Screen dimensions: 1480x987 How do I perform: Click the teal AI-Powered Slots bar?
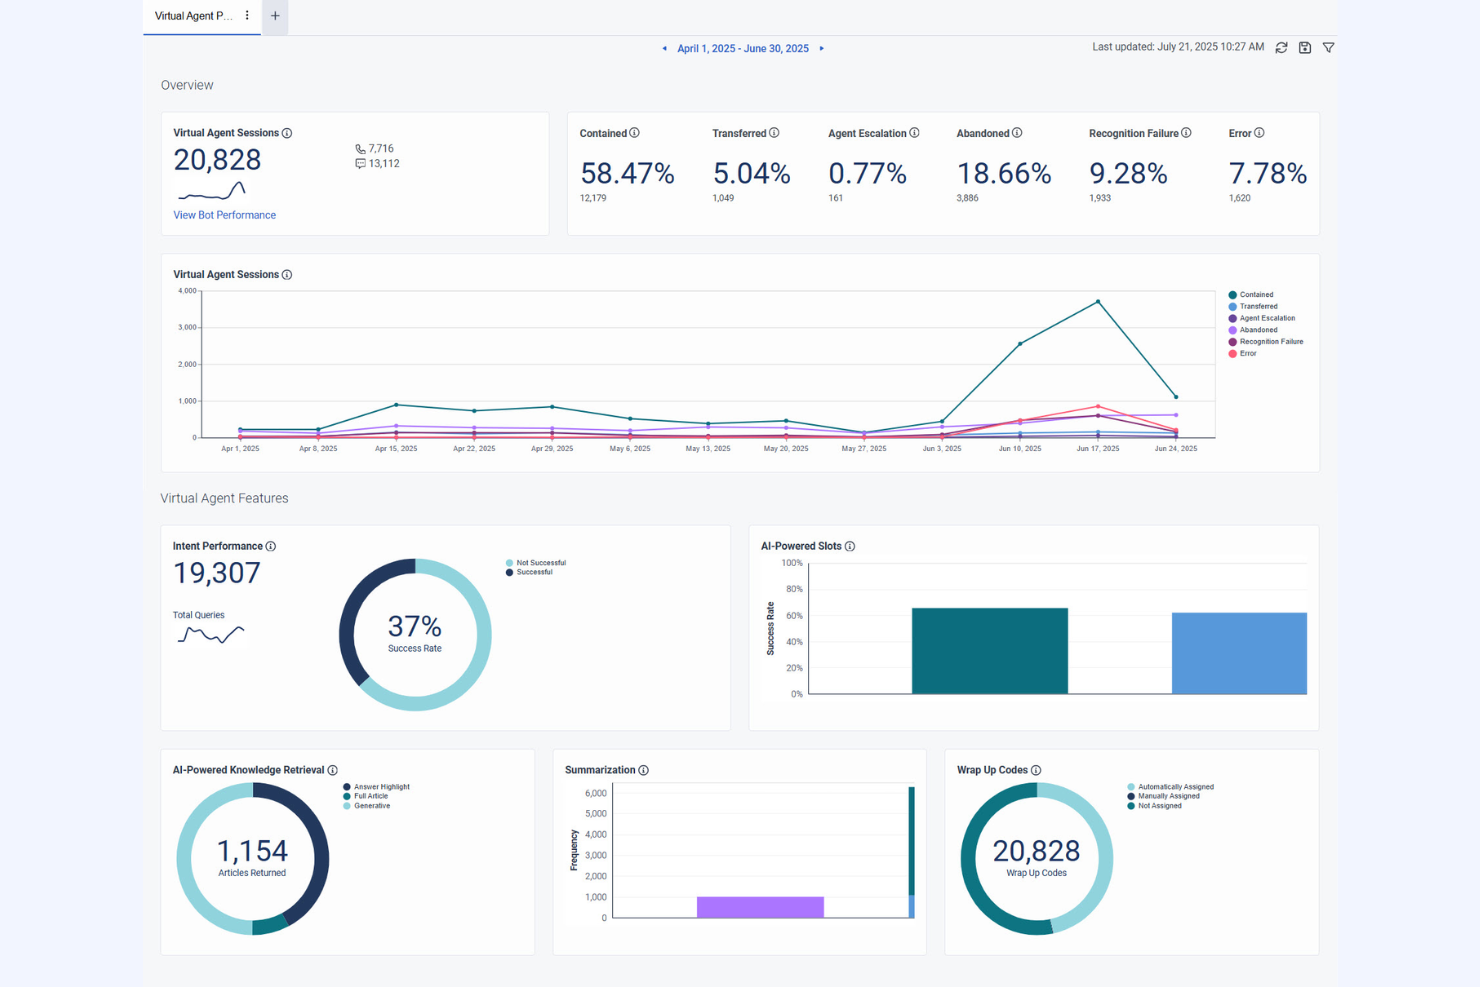pos(990,651)
